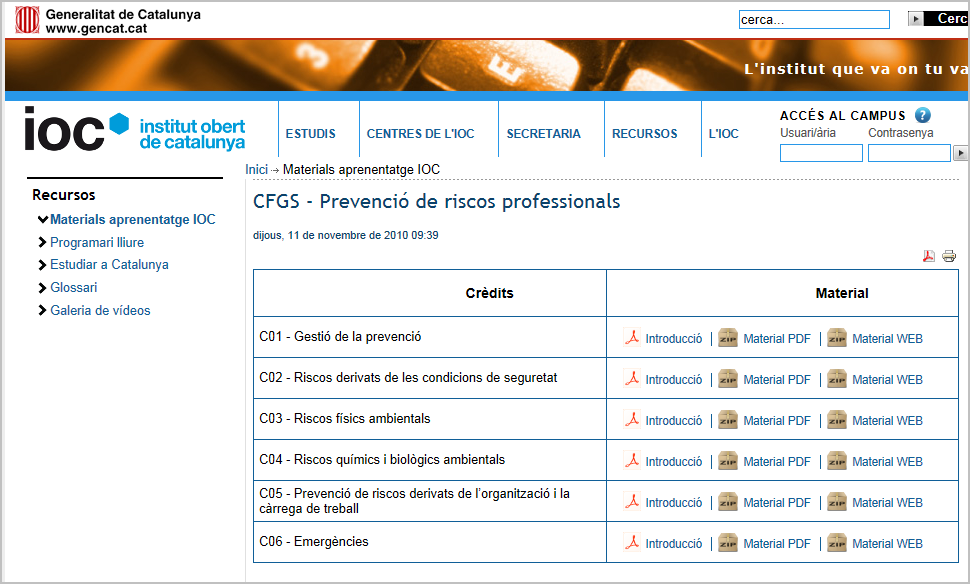
Task: Click the printer icon above the table
Action: click(x=949, y=256)
